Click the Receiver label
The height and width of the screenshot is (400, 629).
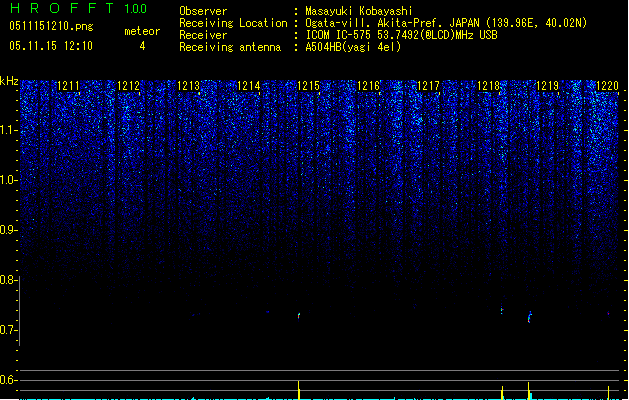pos(203,35)
